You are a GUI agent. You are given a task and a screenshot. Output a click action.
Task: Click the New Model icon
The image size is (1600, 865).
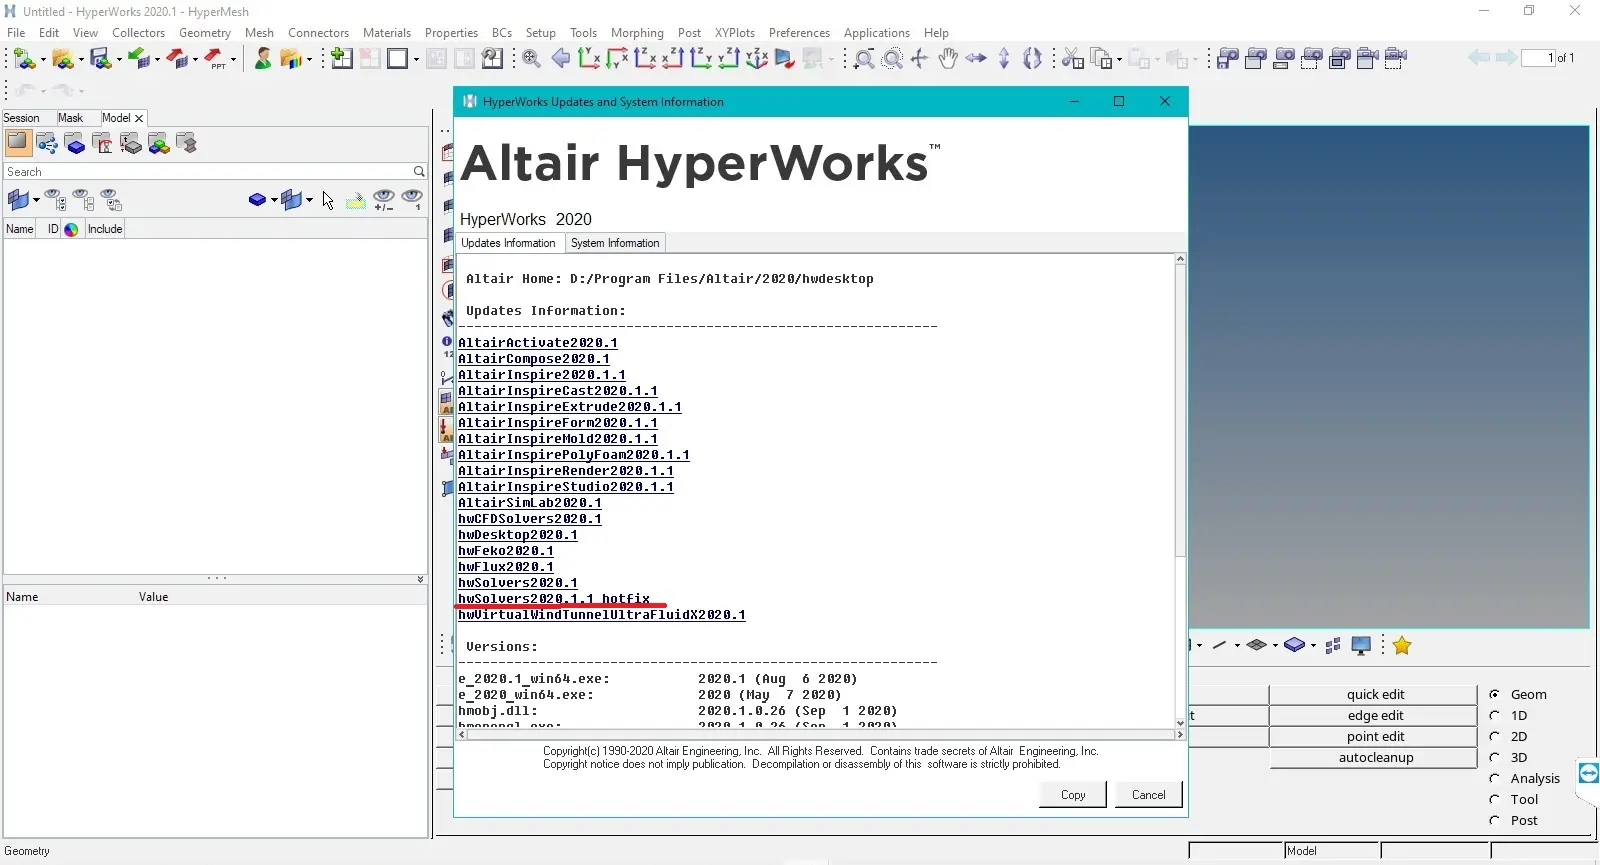coord(24,59)
